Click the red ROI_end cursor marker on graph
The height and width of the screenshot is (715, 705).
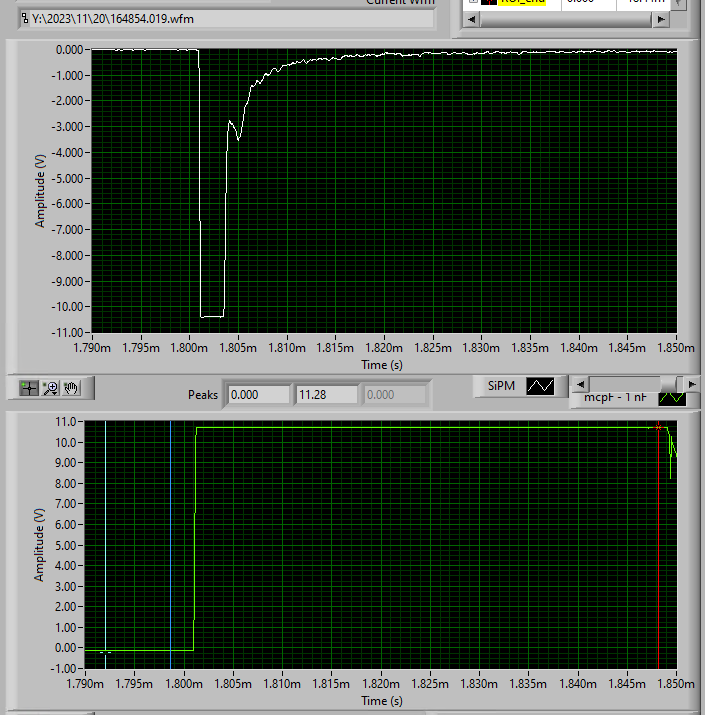click(658, 427)
